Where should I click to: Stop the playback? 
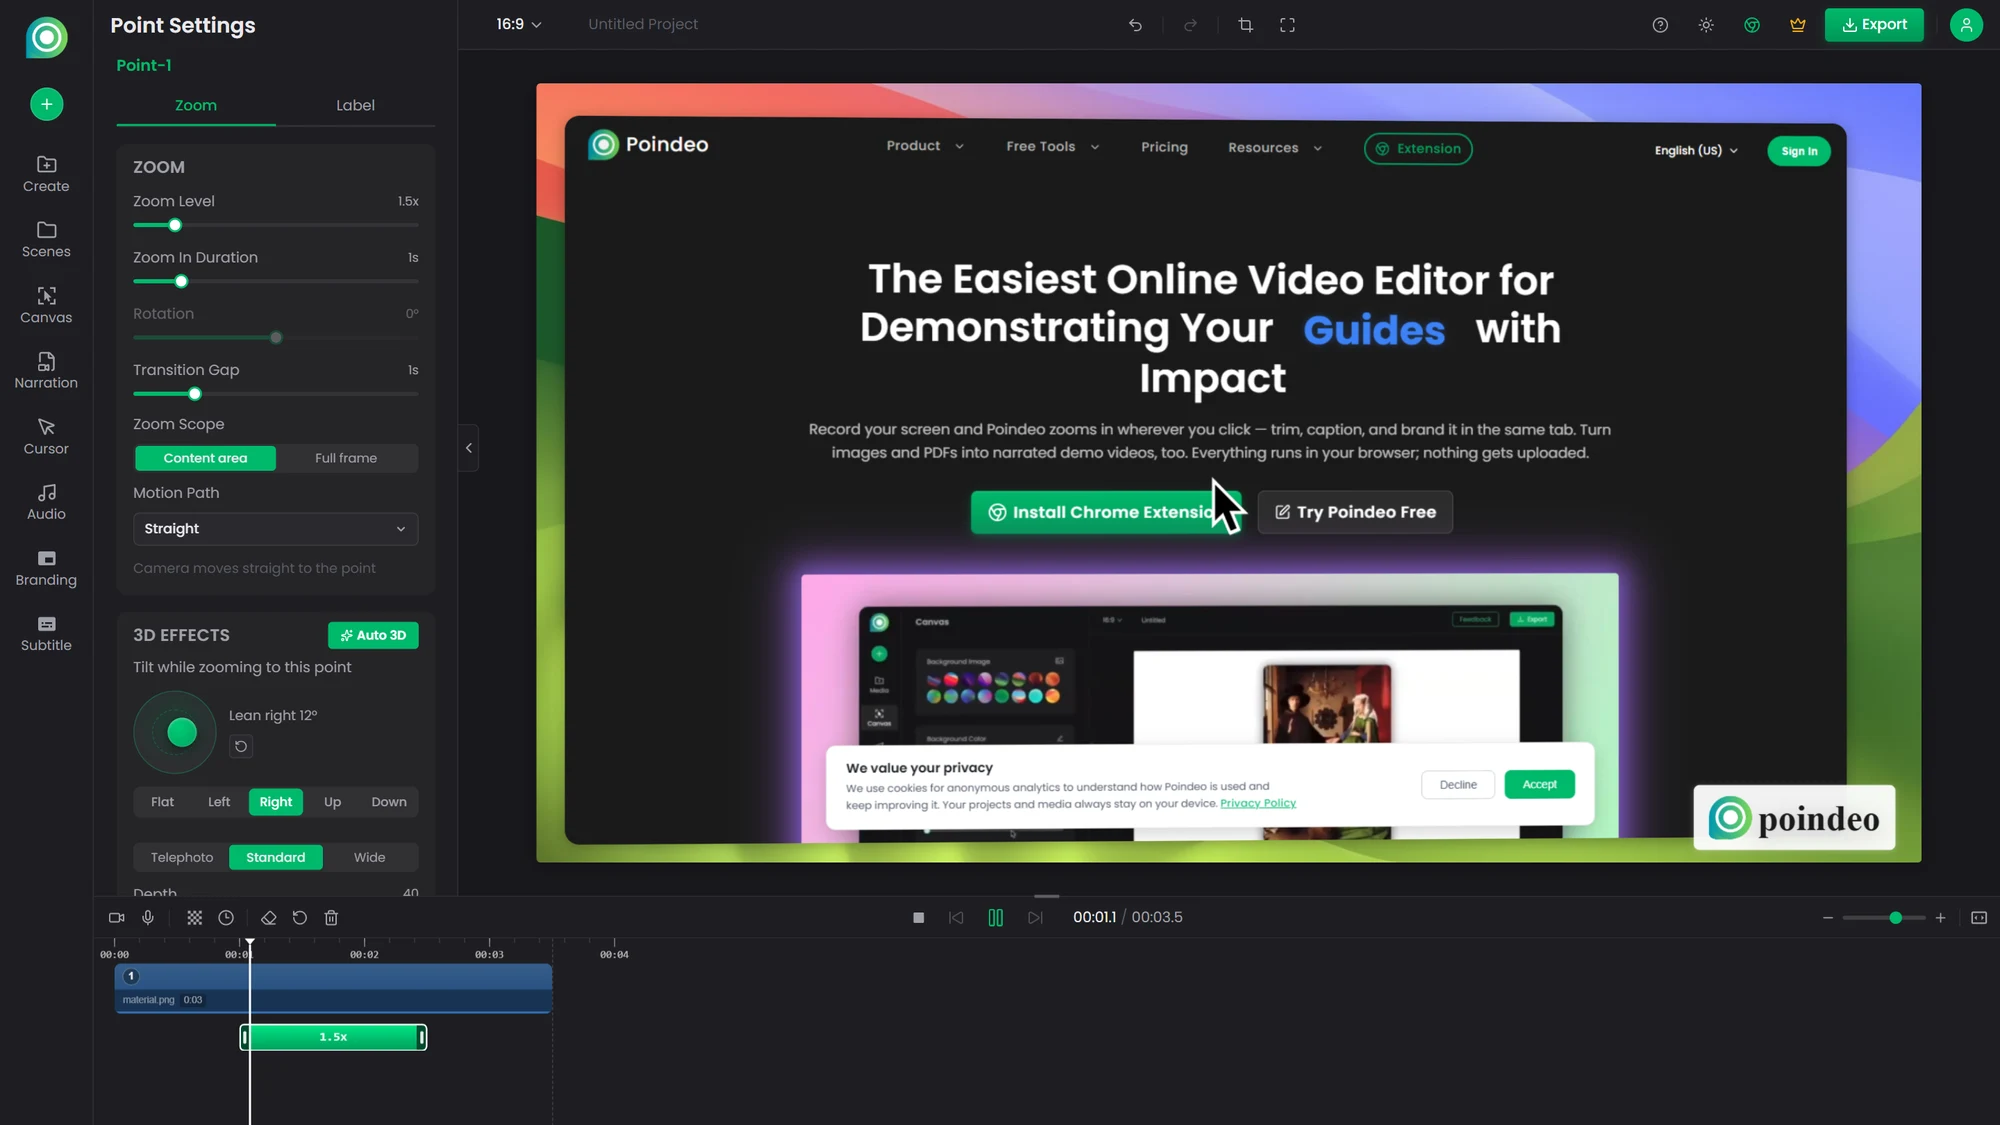coord(918,917)
